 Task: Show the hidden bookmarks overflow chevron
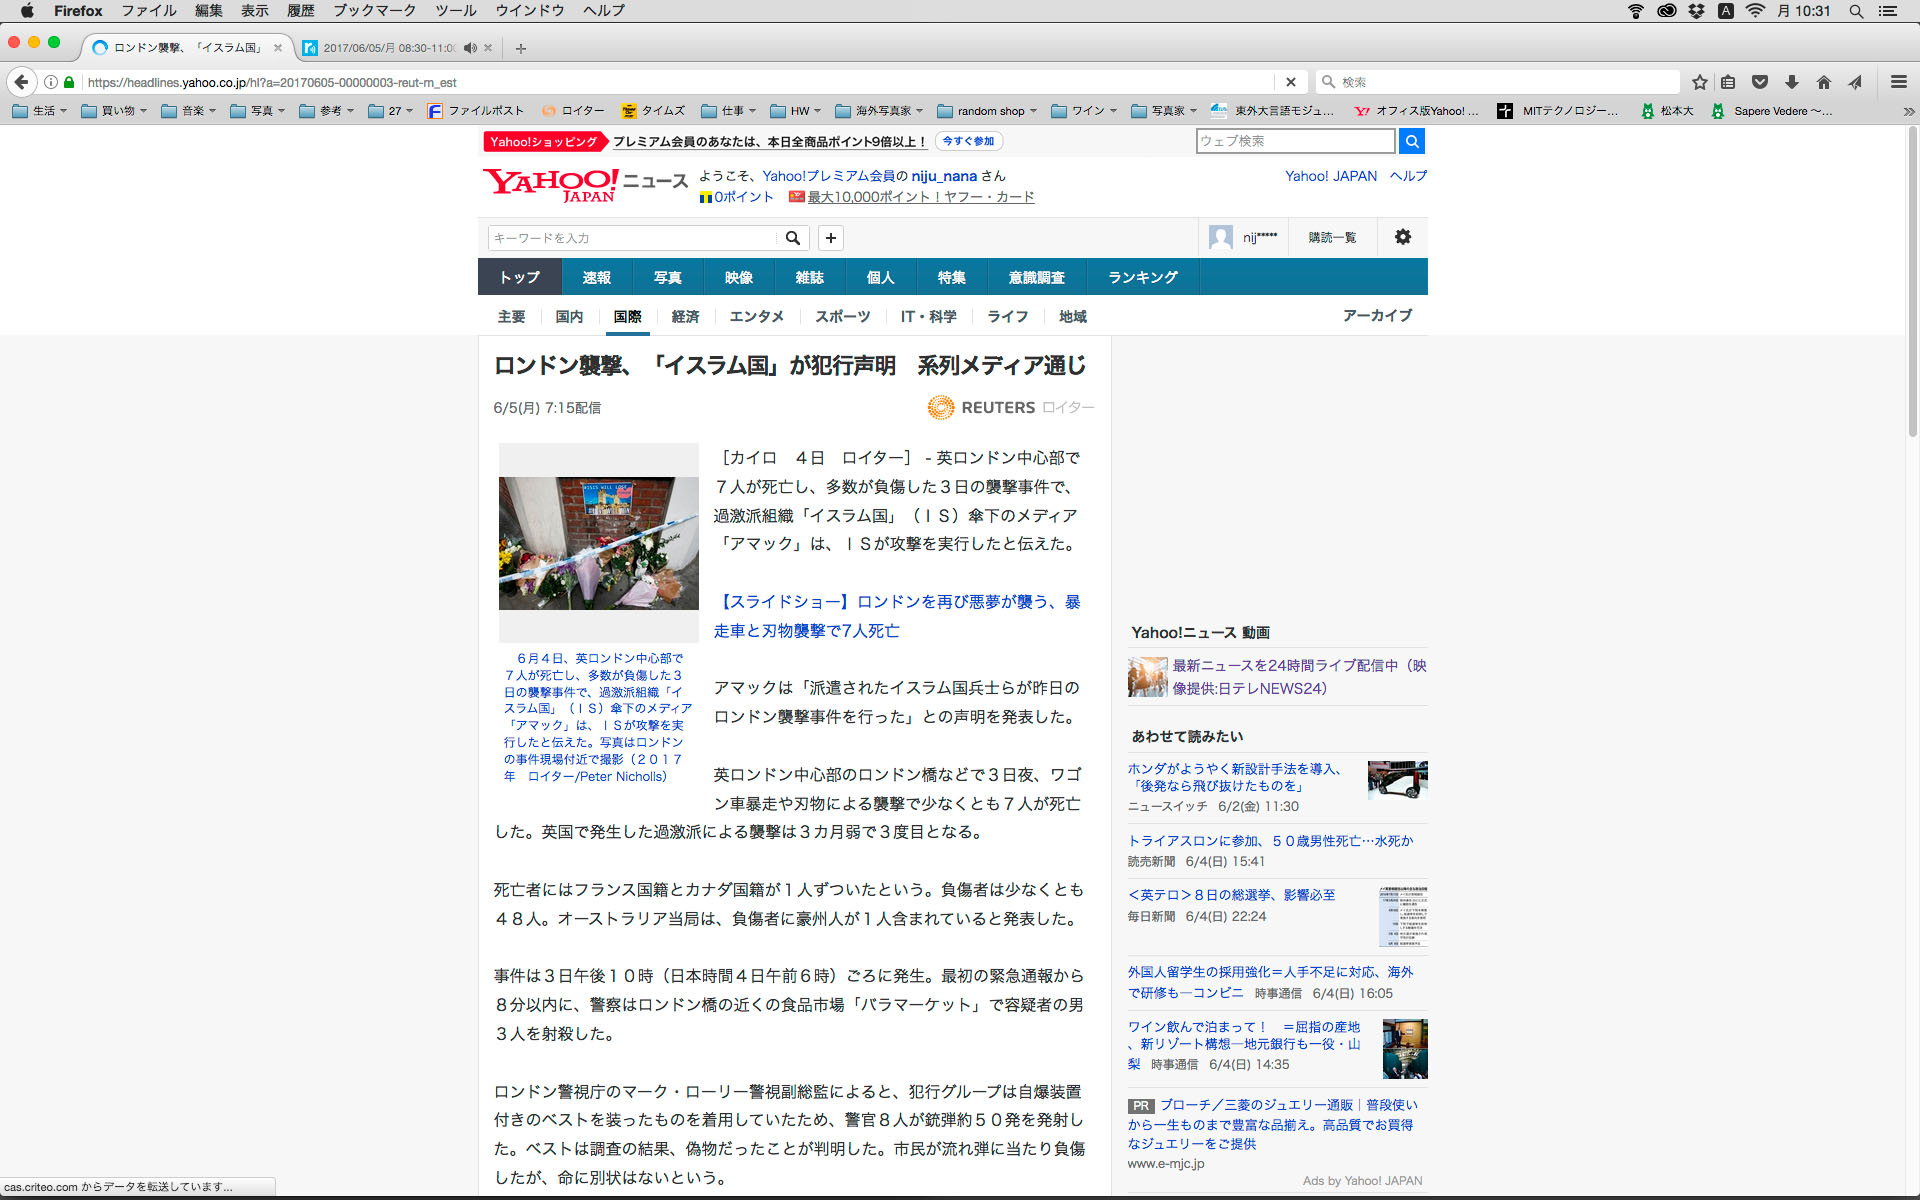click(1908, 111)
